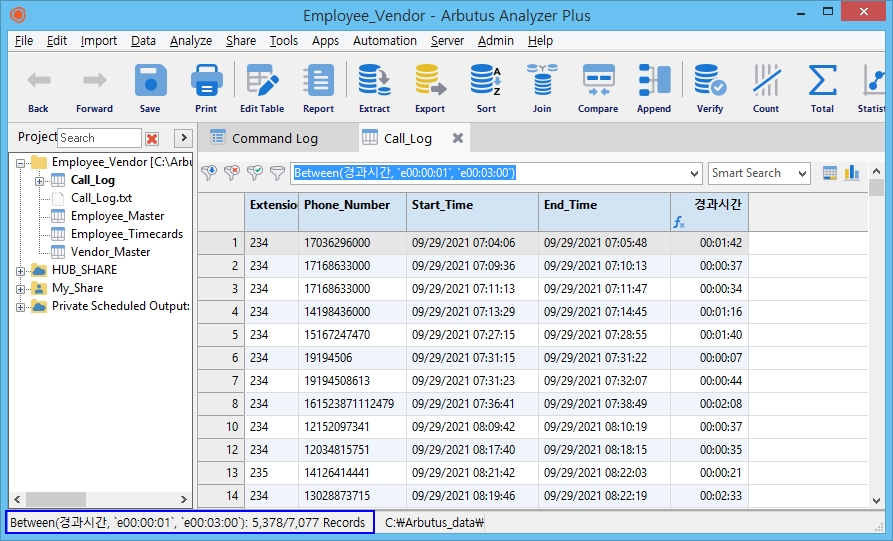
Task: Open the Count tool
Action: (766, 89)
